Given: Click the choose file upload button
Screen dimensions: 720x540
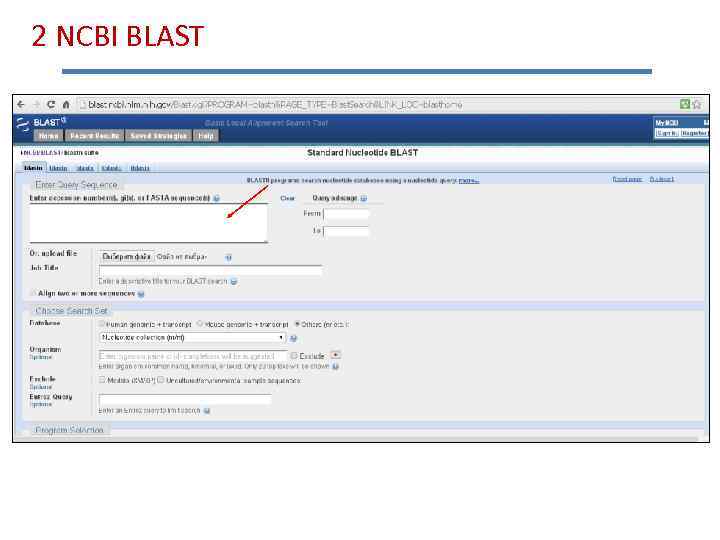Looking at the screenshot, I should click(x=126, y=257).
